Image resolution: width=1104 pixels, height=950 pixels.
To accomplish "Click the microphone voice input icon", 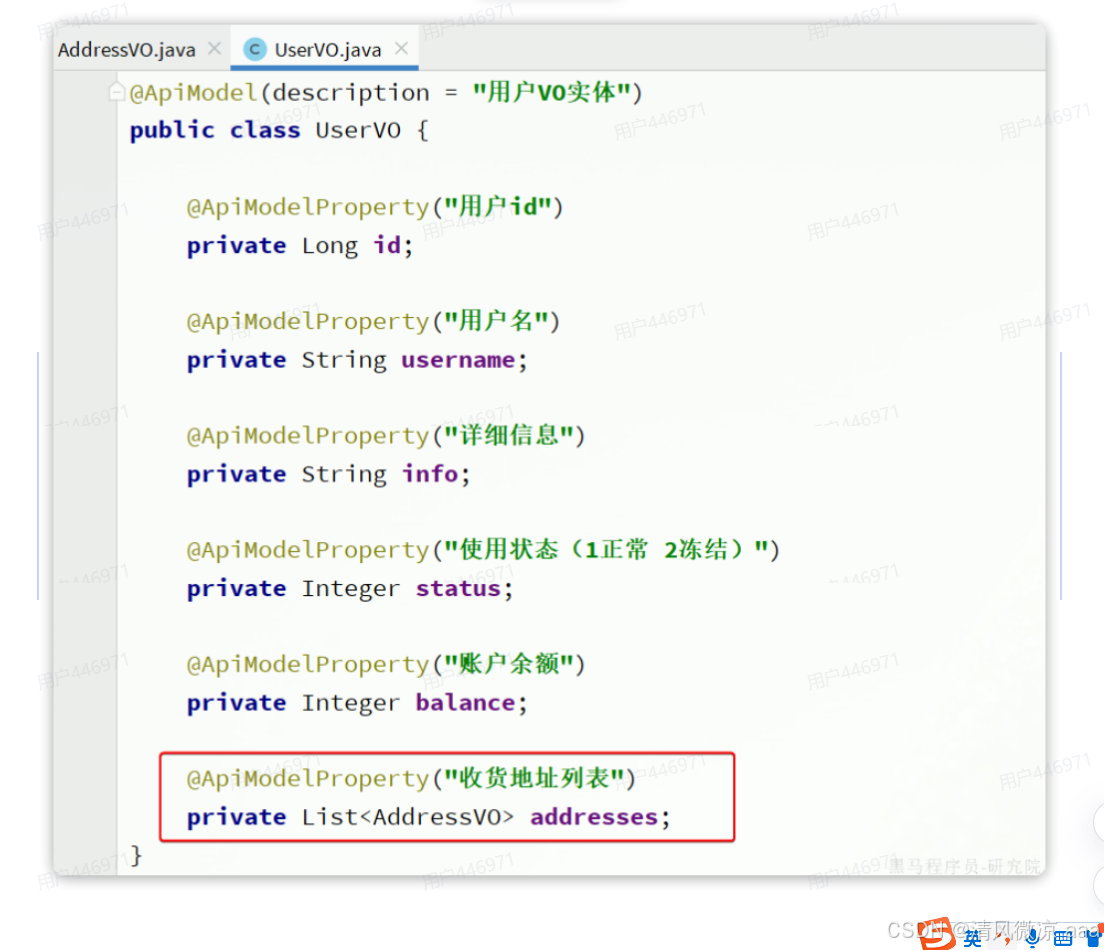I will pyautogui.click(x=1033, y=937).
